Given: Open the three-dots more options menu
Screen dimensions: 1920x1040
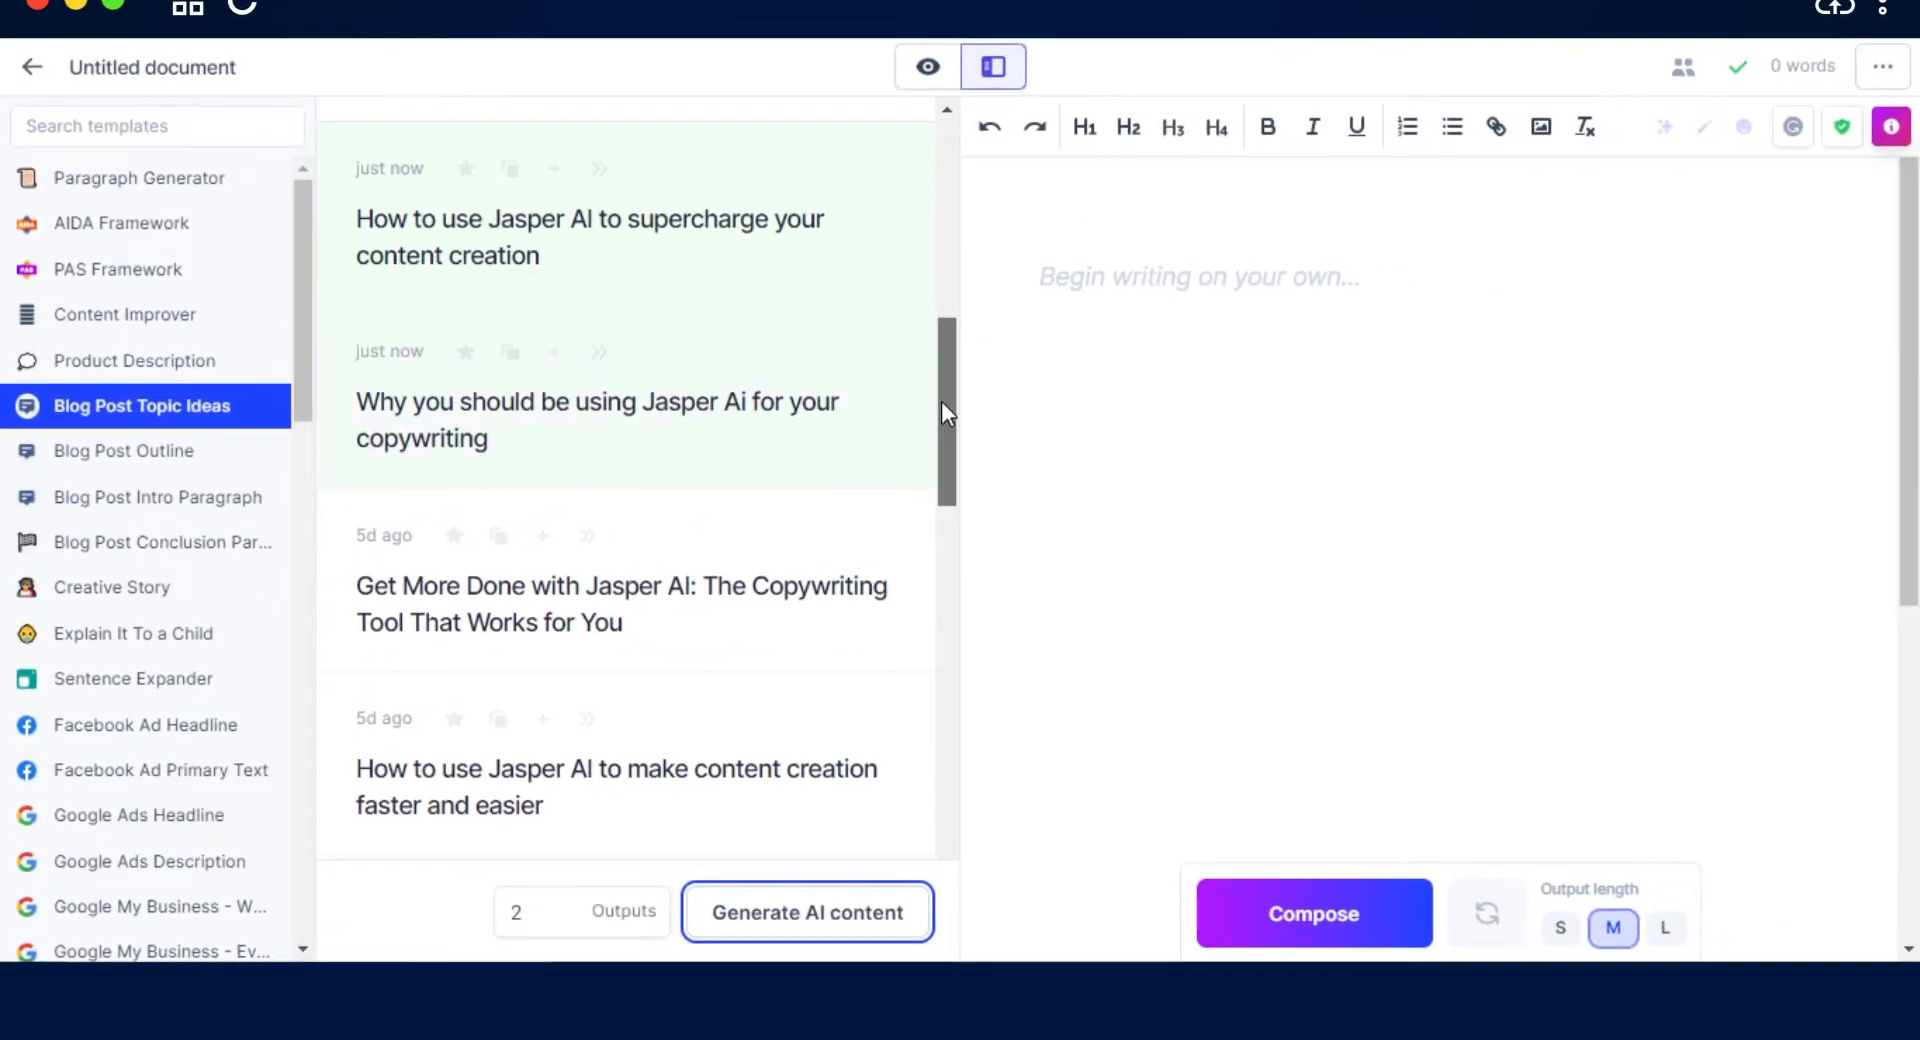Looking at the screenshot, I should (x=1883, y=67).
